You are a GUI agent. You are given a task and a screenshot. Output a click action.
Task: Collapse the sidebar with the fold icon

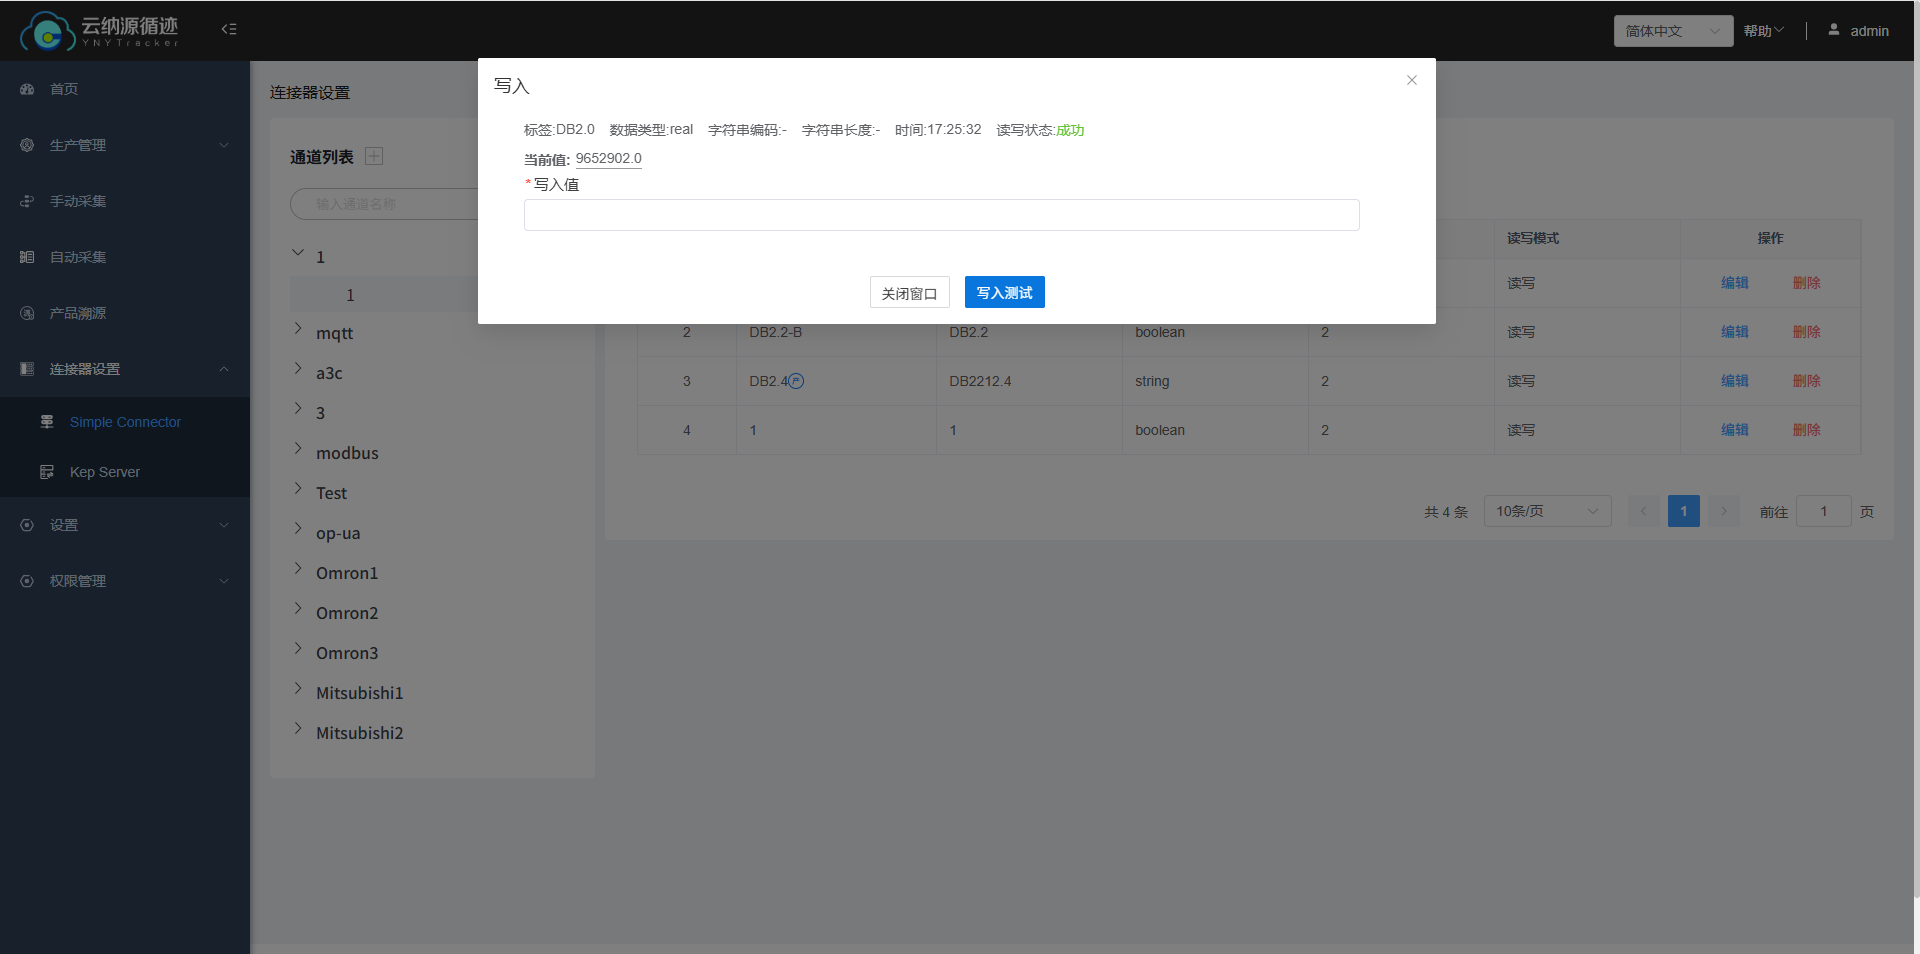coord(229,29)
